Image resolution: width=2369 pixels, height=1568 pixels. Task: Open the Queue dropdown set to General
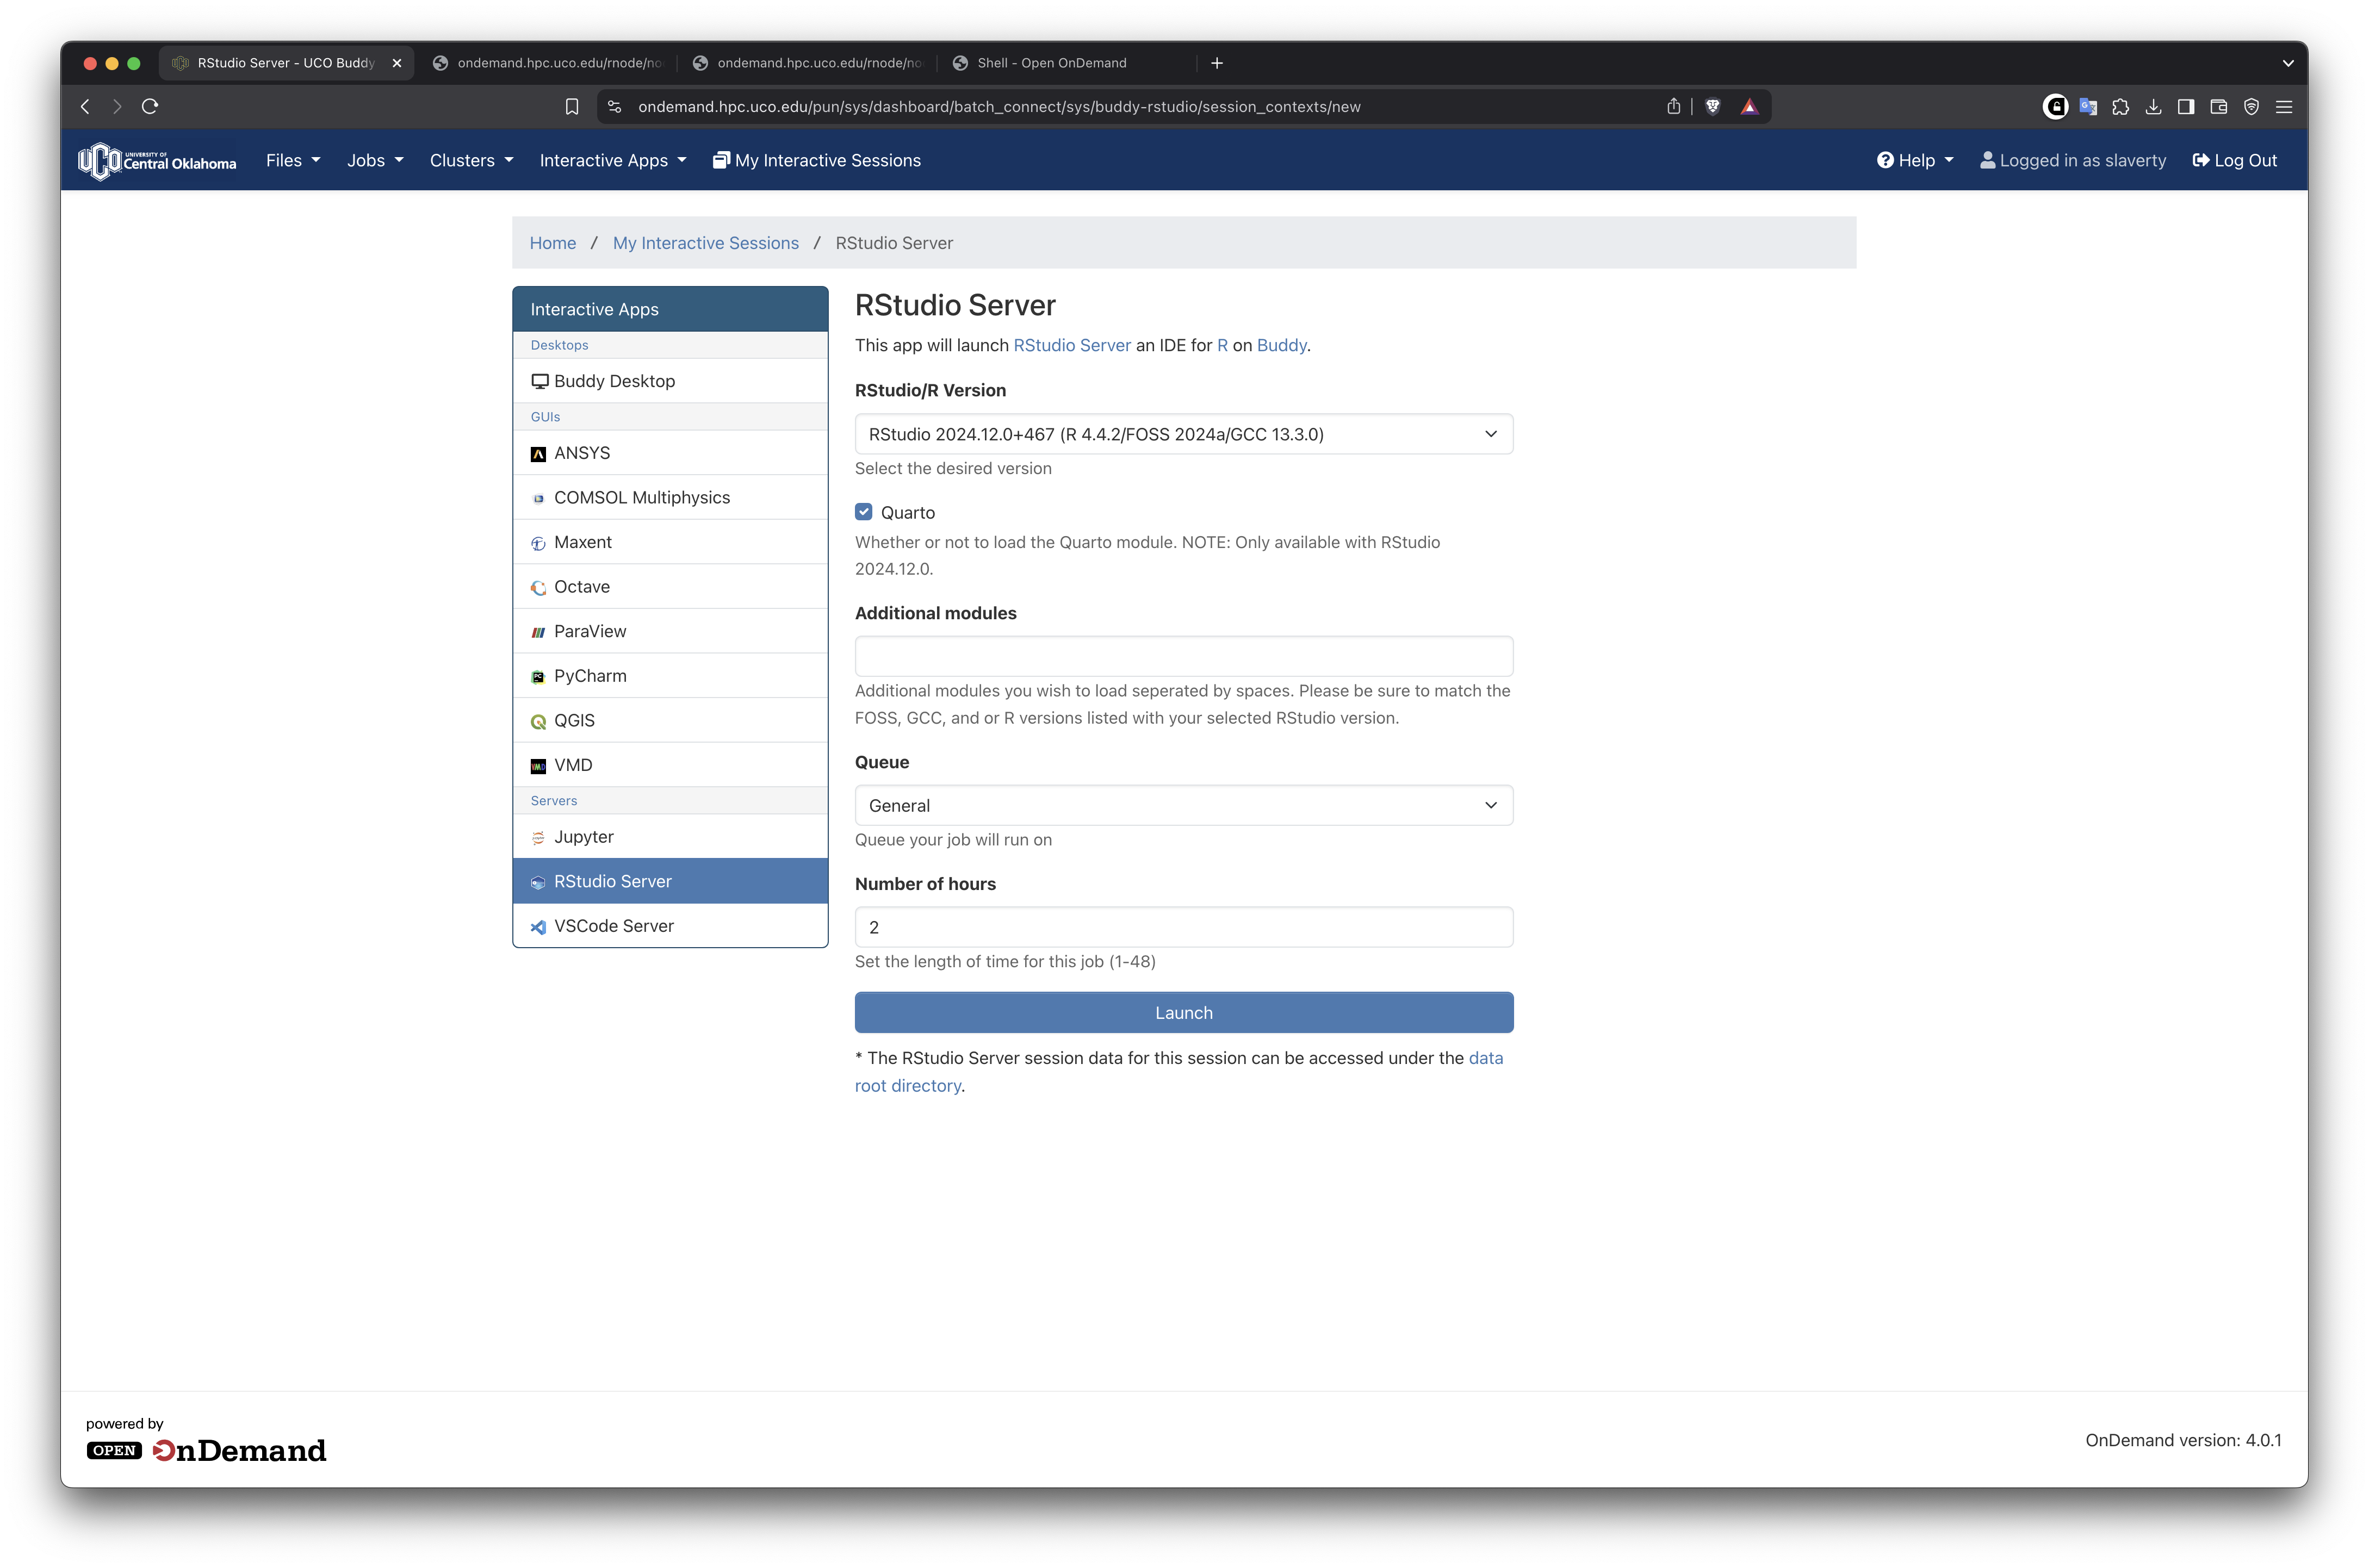(1183, 806)
